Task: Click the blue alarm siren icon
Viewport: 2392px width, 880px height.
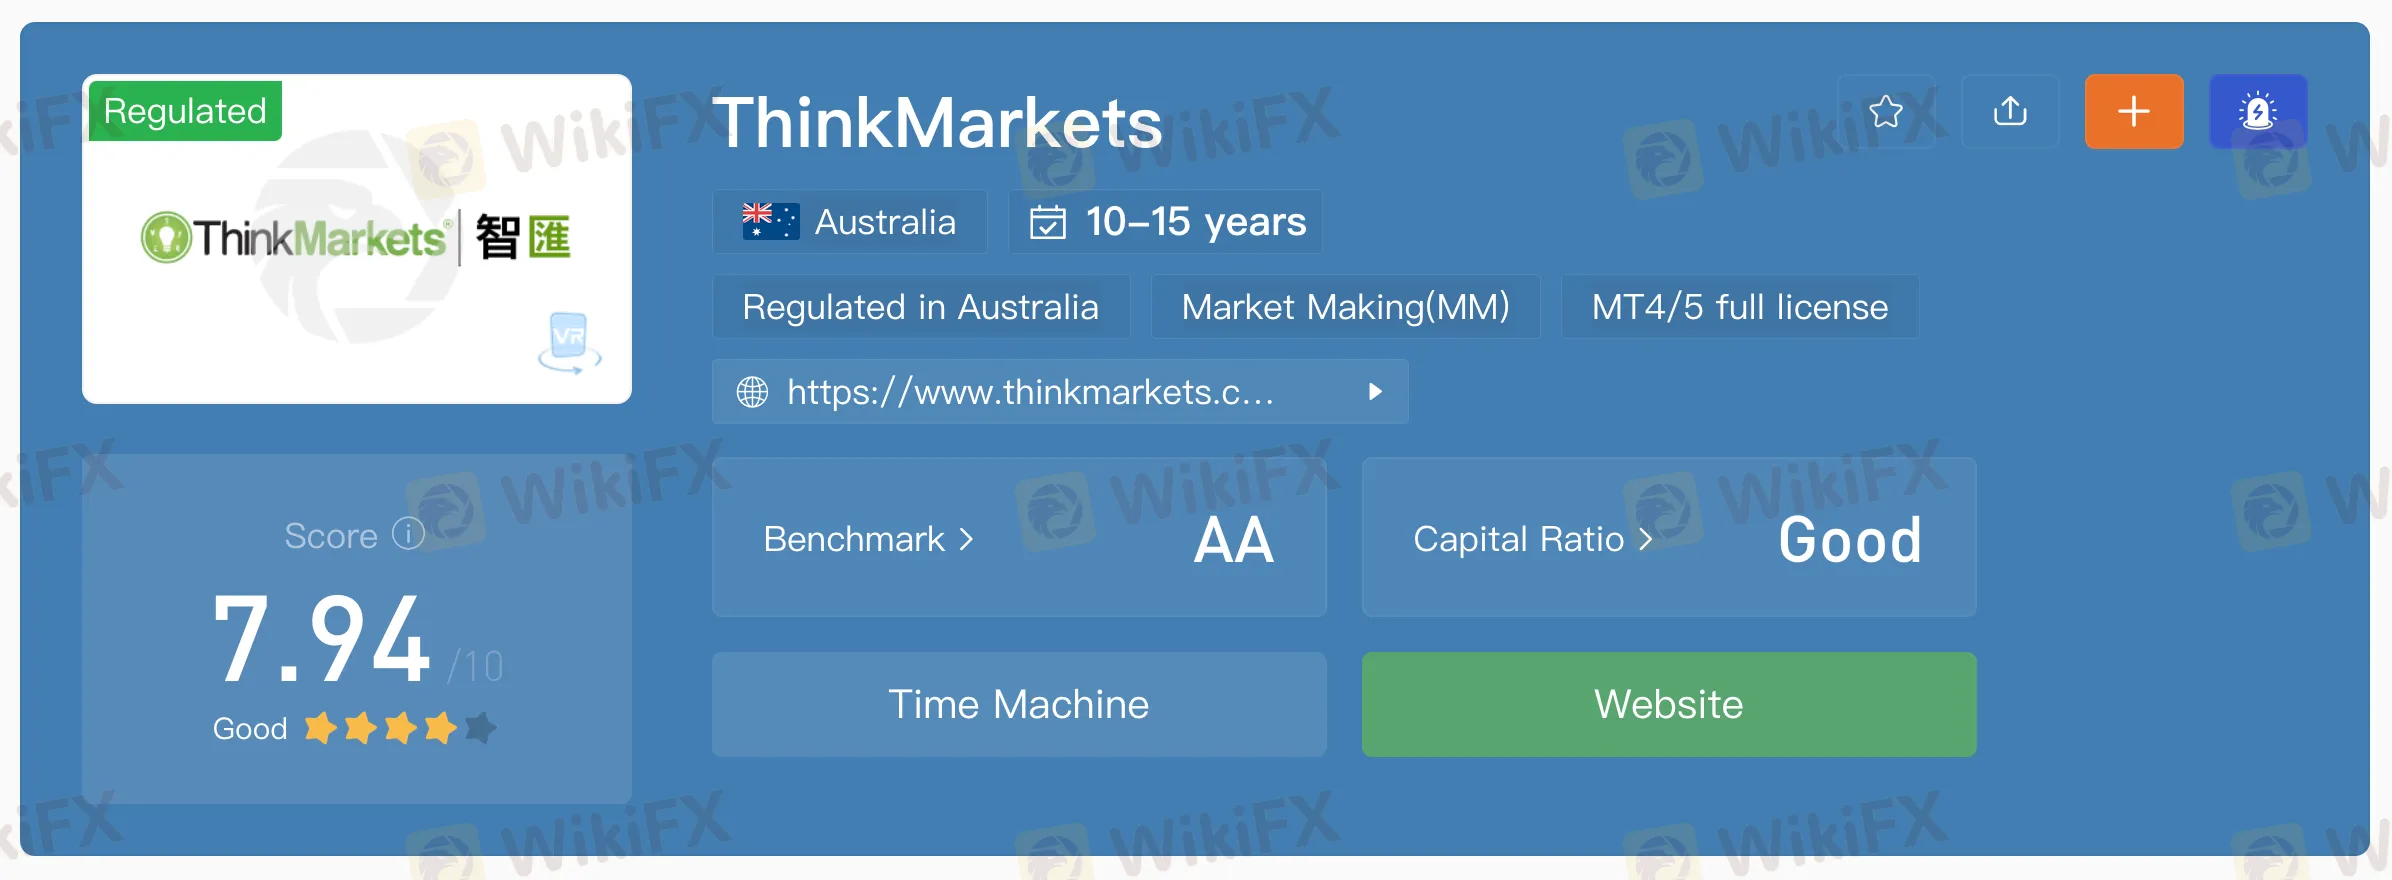Action: point(2258,111)
